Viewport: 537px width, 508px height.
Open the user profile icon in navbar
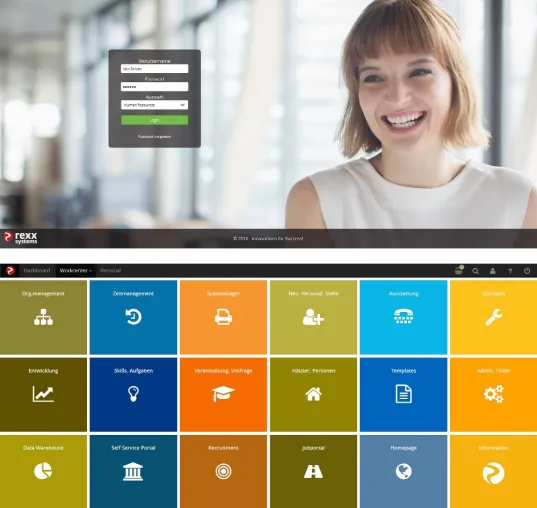(493, 271)
